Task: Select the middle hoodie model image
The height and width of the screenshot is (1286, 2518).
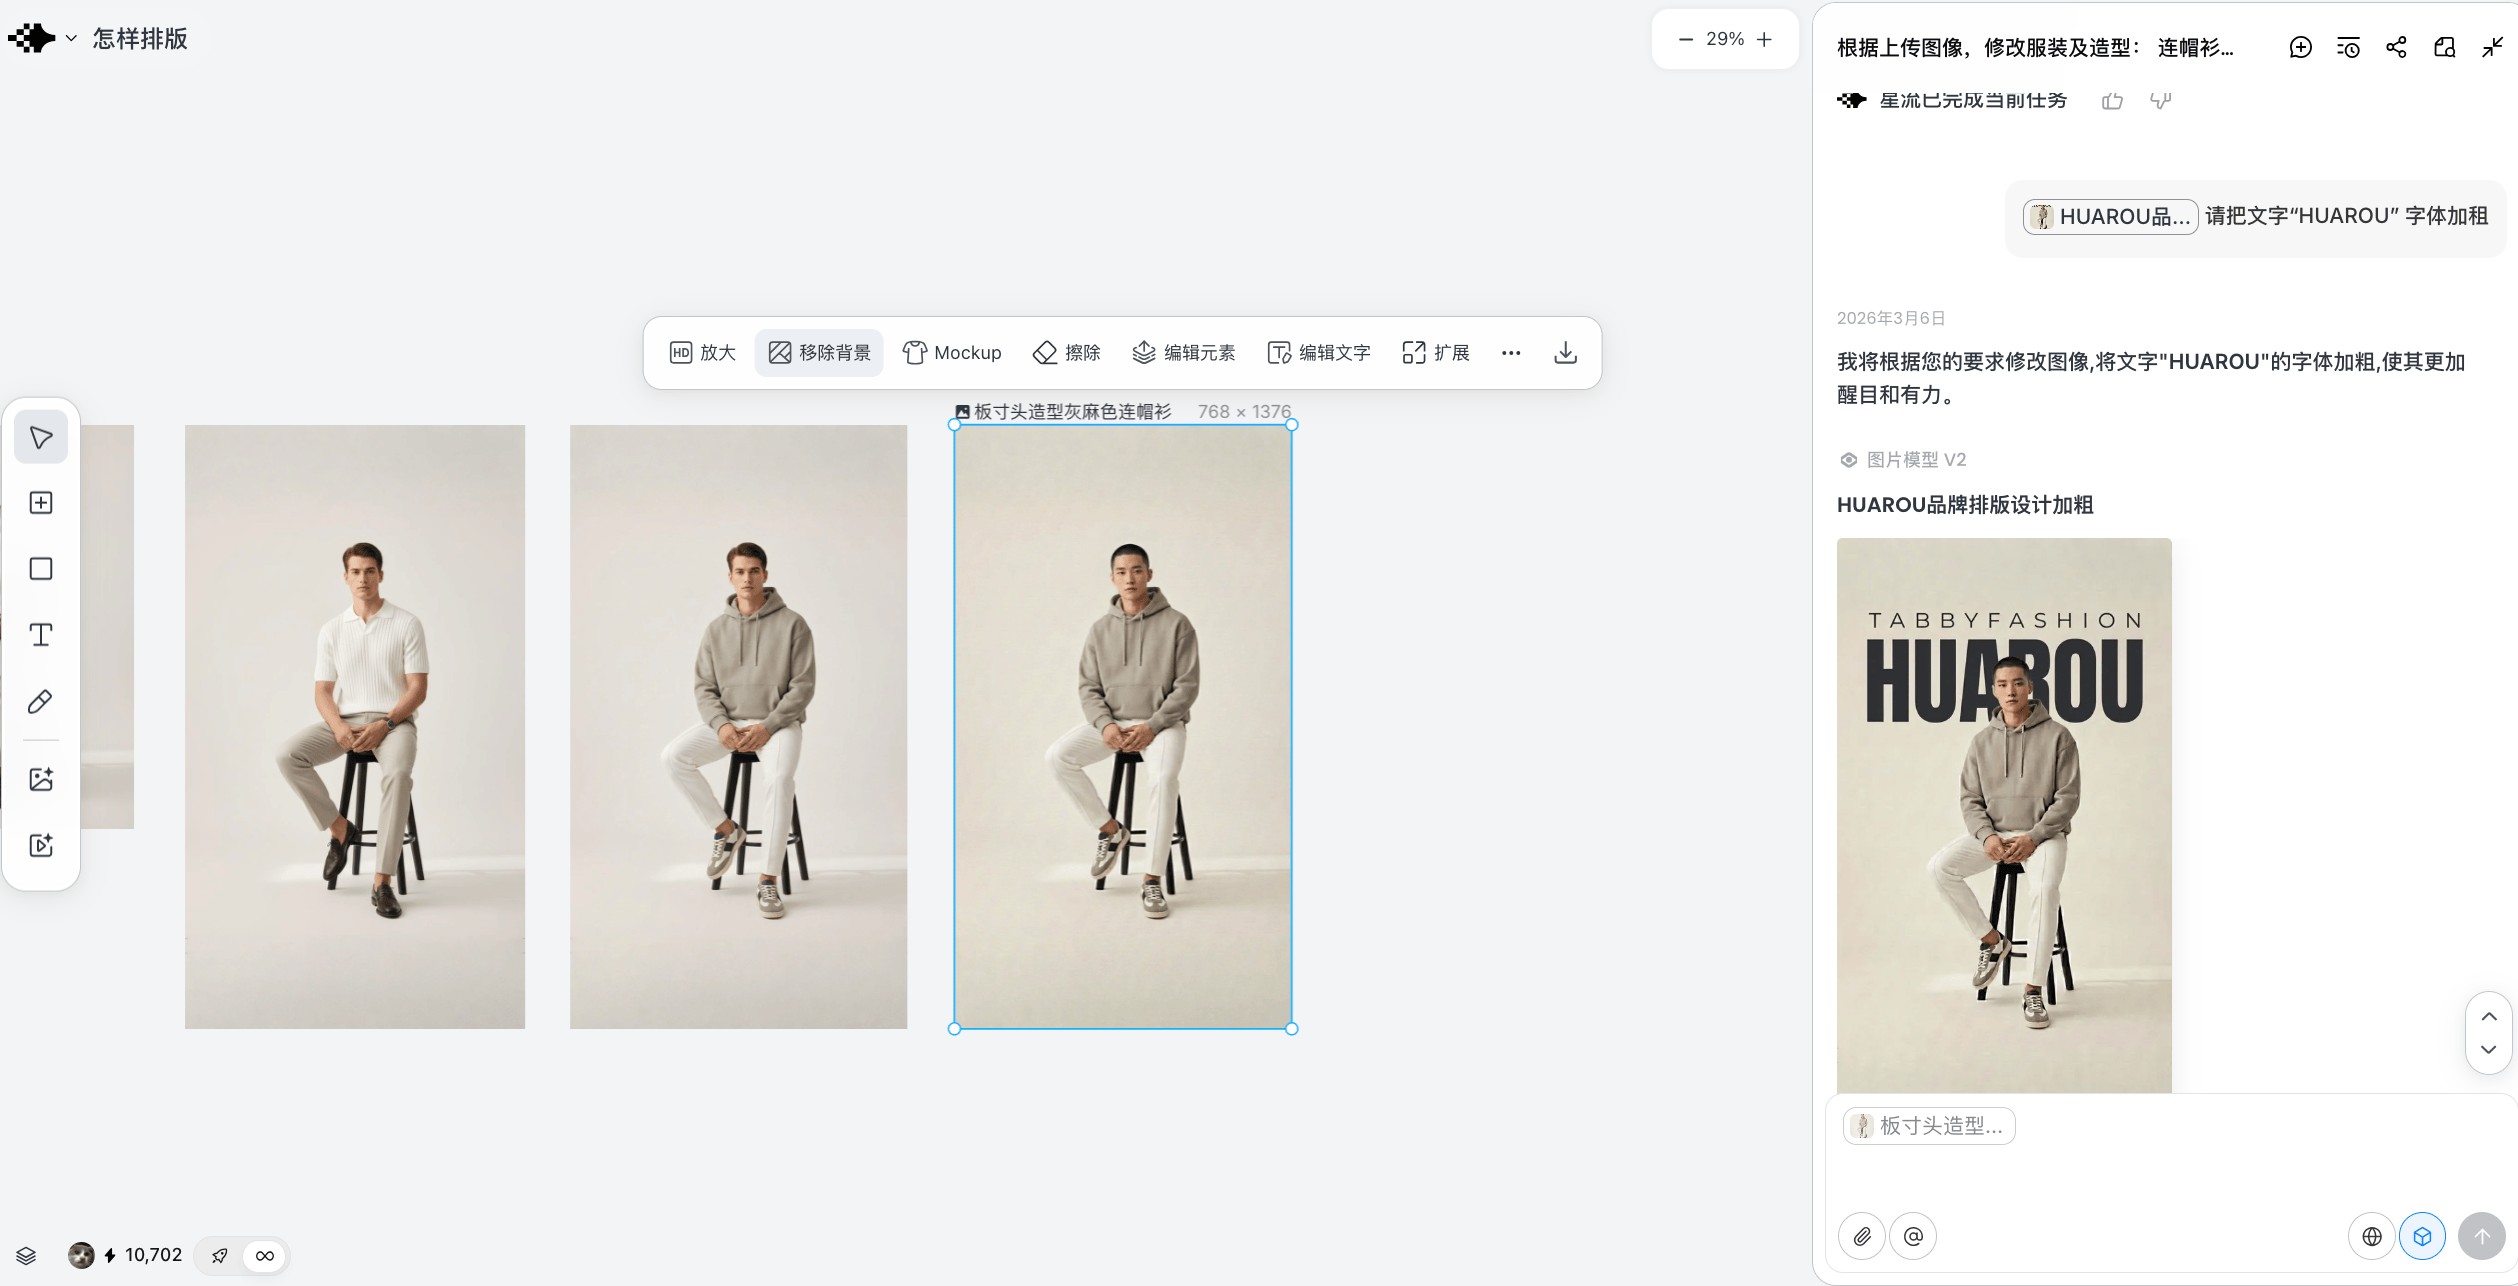Action: pyautogui.click(x=739, y=727)
